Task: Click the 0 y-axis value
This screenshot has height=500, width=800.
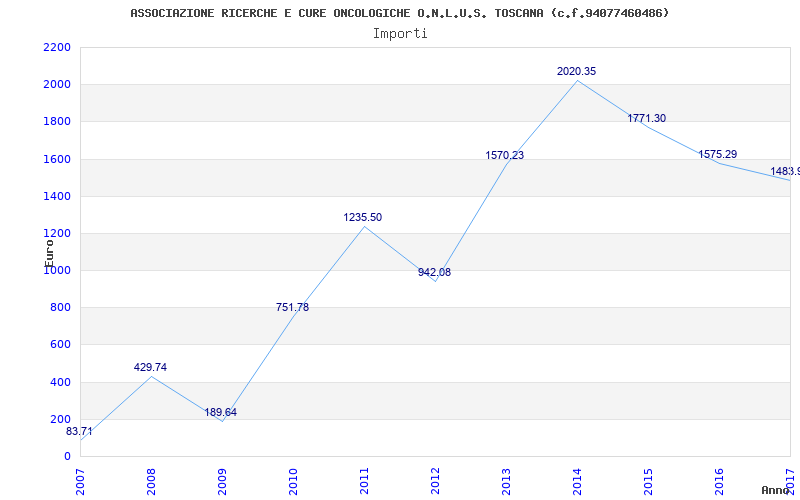Action: (67, 457)
